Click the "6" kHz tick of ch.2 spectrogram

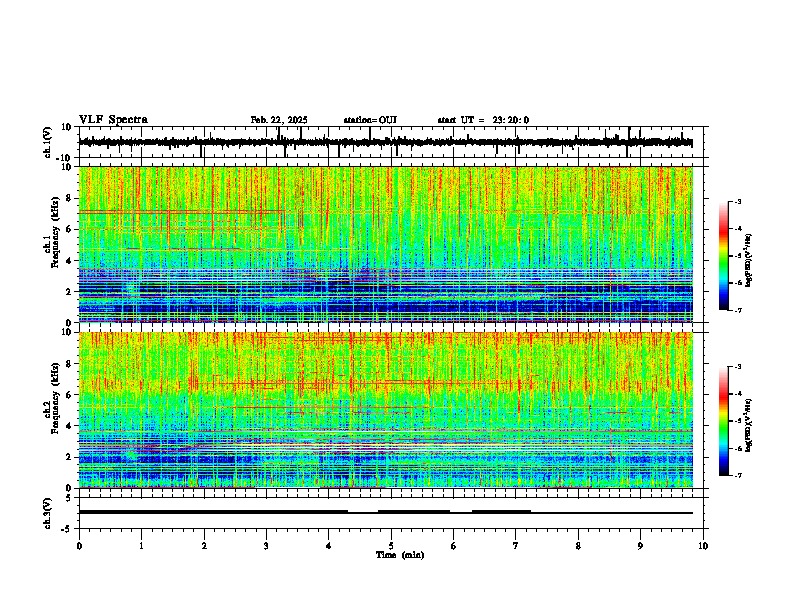tap(70, 395)
